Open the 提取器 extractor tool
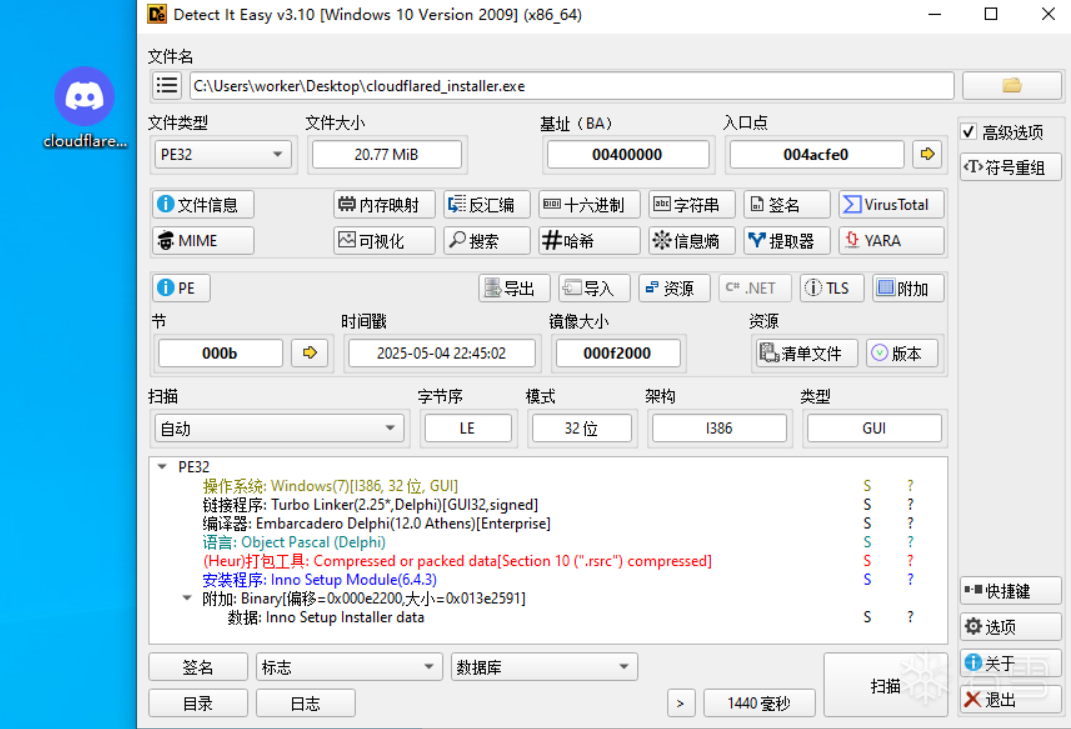 tap(786, 240)
